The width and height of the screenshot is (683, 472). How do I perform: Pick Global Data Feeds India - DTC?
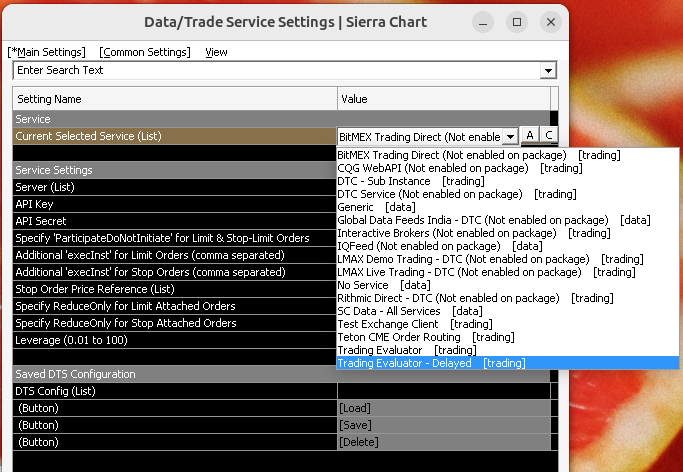[508, 220]
